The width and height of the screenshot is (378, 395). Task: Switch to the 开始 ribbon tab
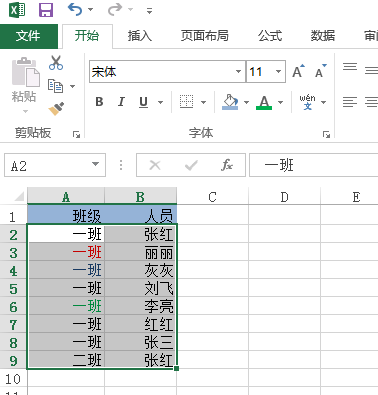point(87,36)
